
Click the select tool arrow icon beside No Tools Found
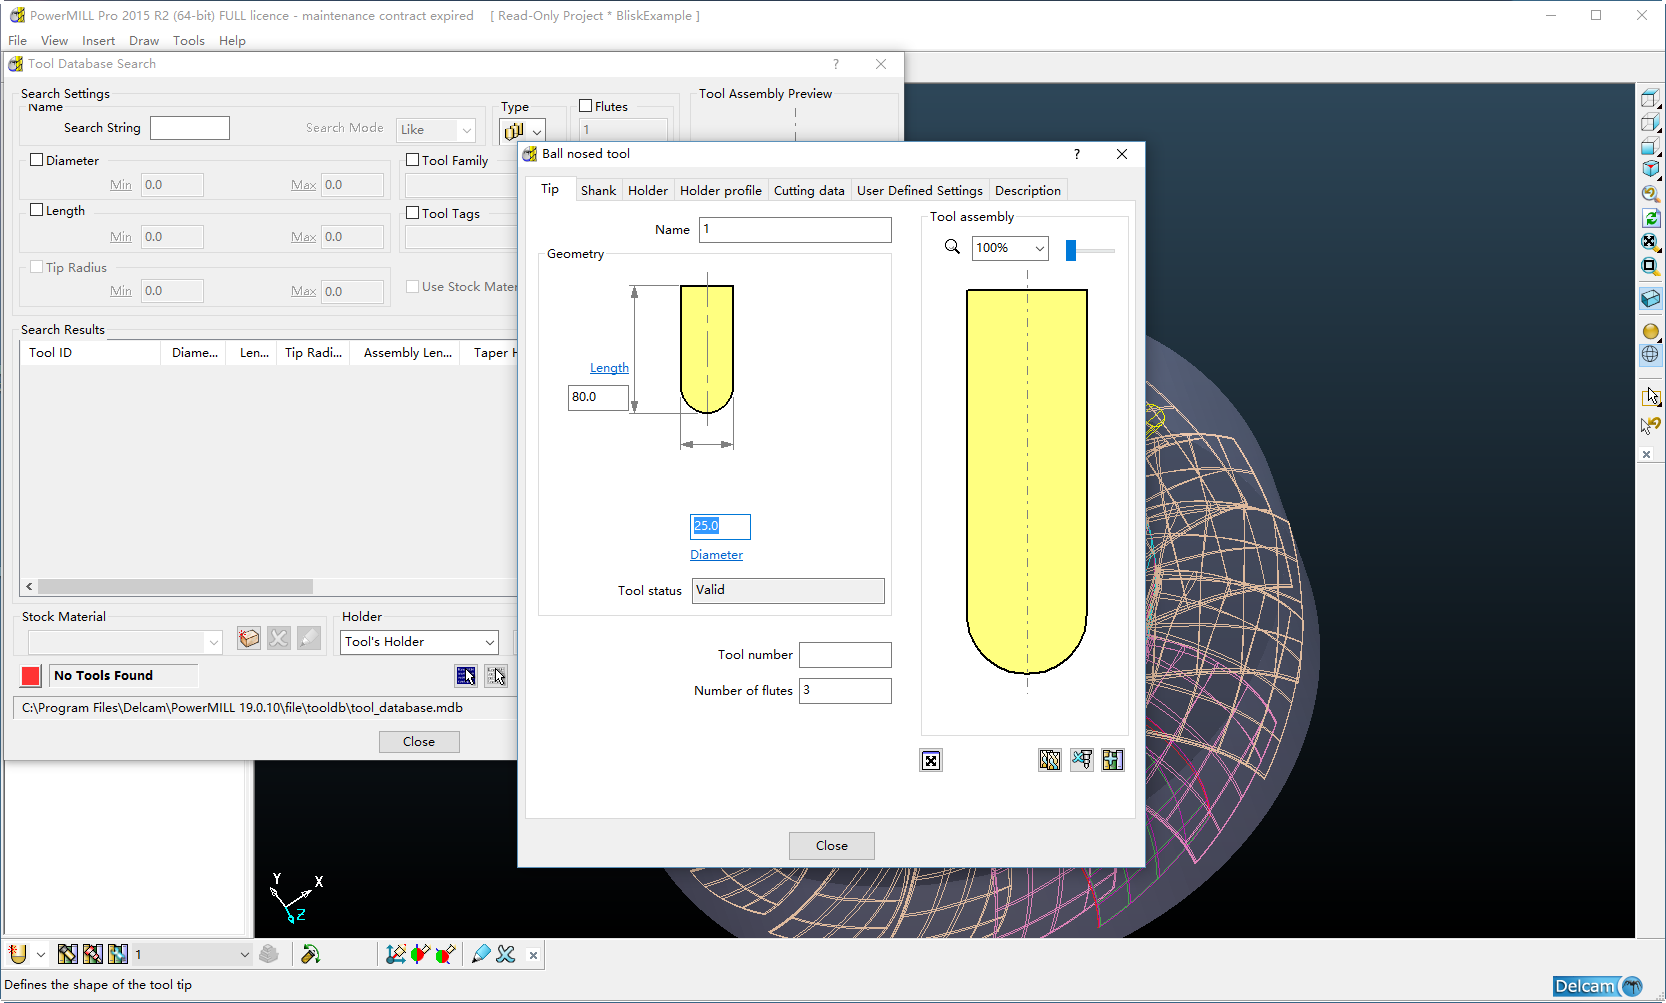466,676
